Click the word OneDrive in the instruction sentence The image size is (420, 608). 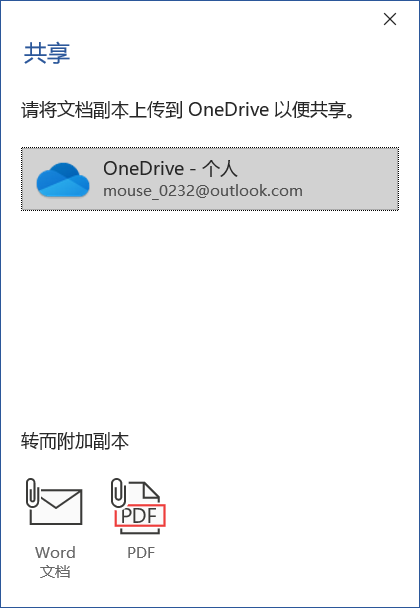(x=228, y=110)
